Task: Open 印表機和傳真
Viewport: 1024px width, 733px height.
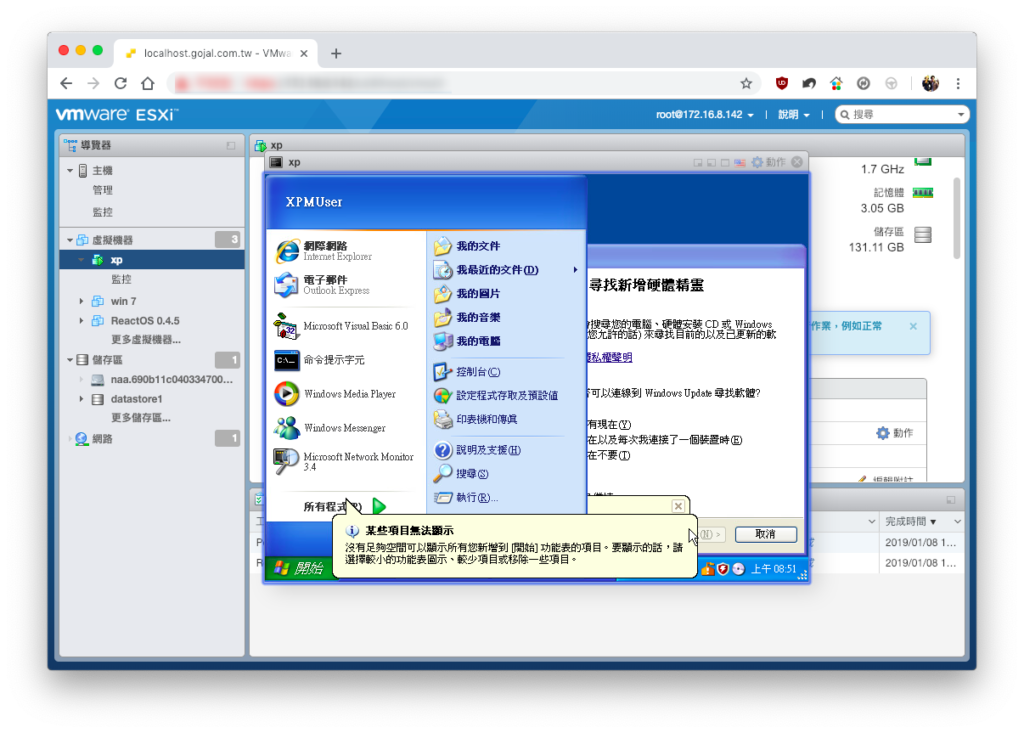Action: point(475,419)
